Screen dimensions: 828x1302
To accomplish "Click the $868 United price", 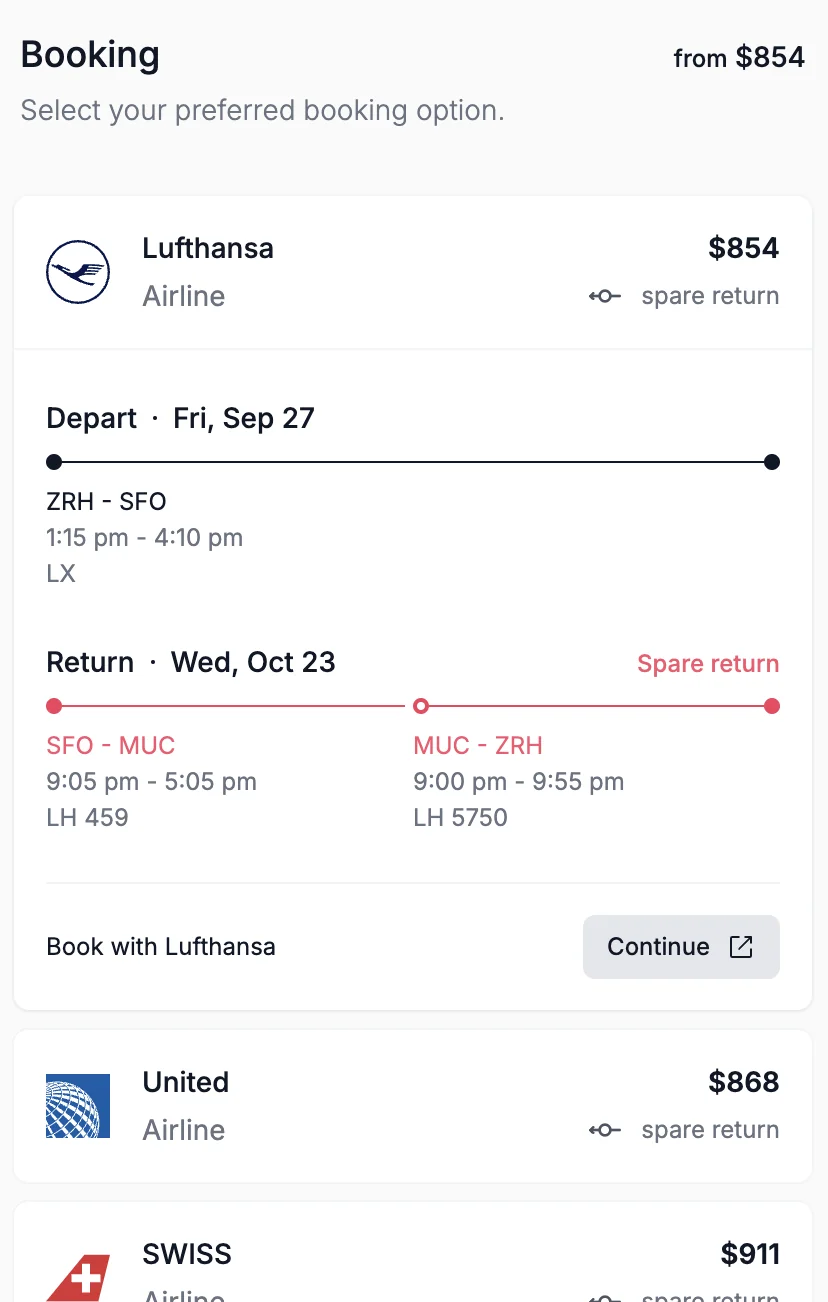I will [x=743, y=1082].
